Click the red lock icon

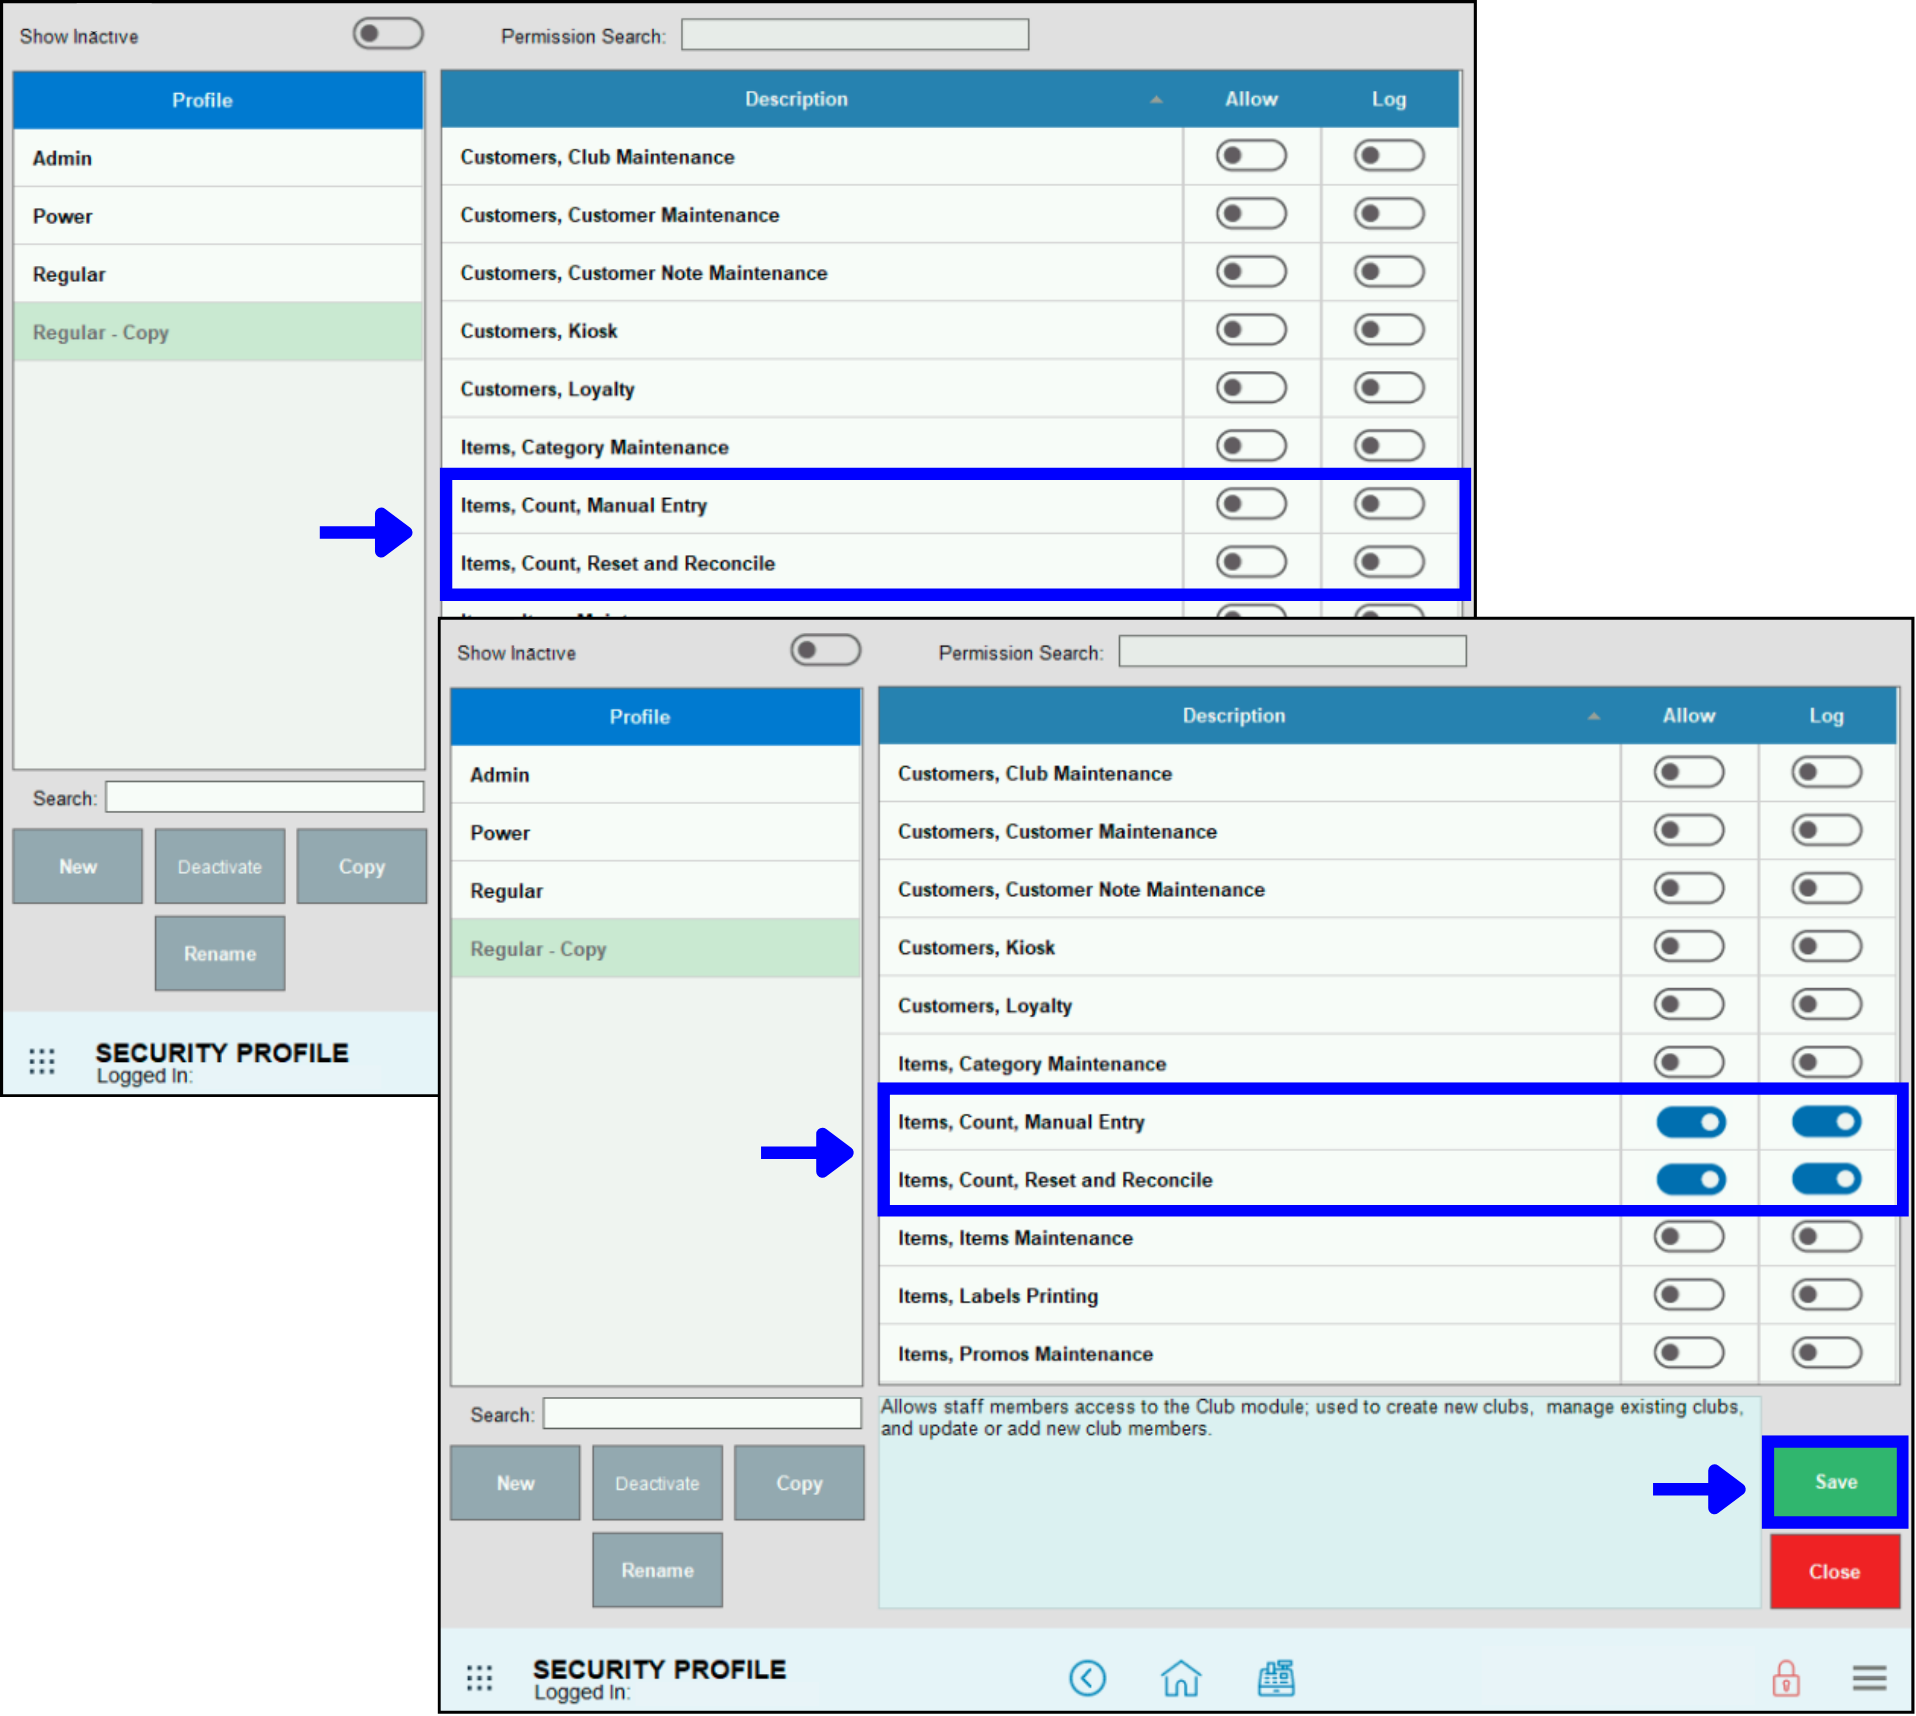(1785, 1678)
